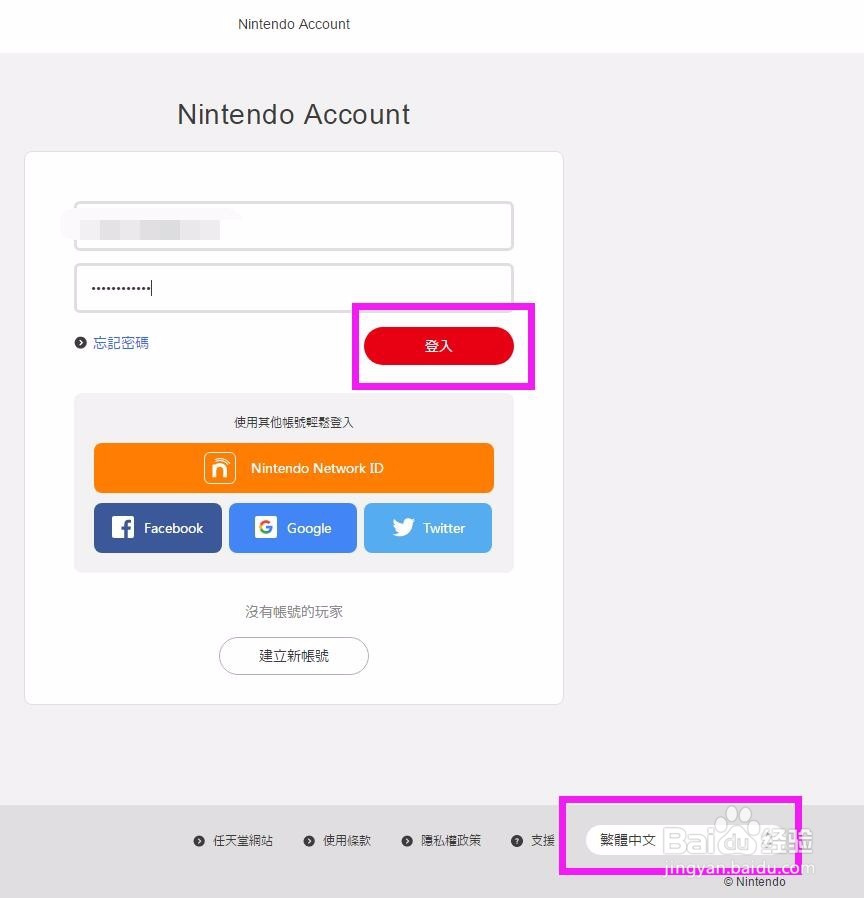Focus the password input field
This screenshot has width=864, height=898.
click(294, 288)
